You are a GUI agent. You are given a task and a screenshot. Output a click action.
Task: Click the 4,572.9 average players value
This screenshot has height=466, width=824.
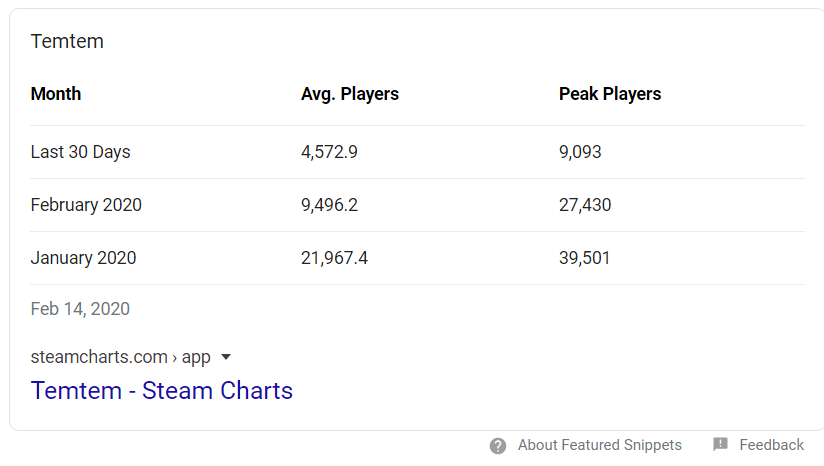[x=329, y=152]
